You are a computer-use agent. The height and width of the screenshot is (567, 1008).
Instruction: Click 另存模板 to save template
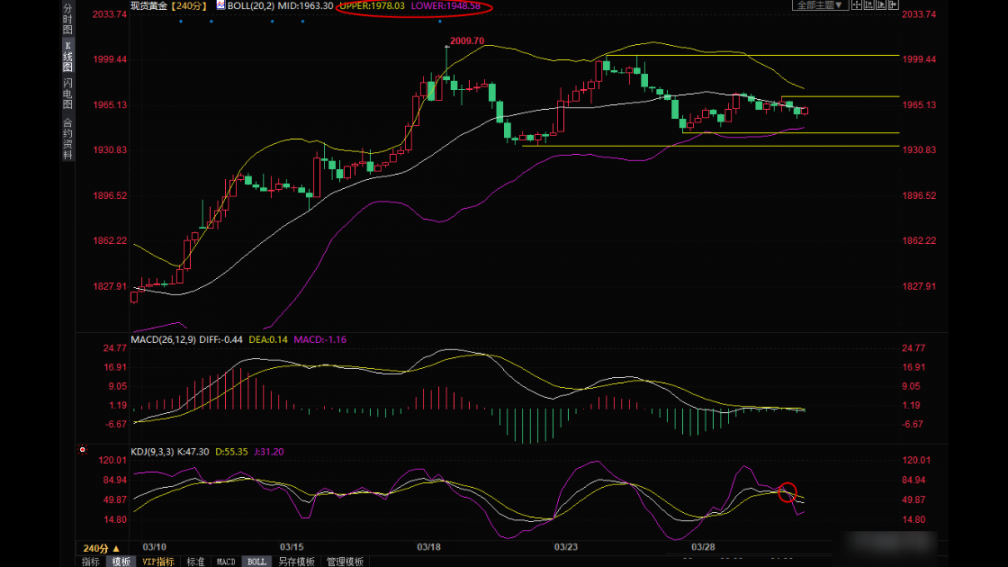(x=296, y=561)
